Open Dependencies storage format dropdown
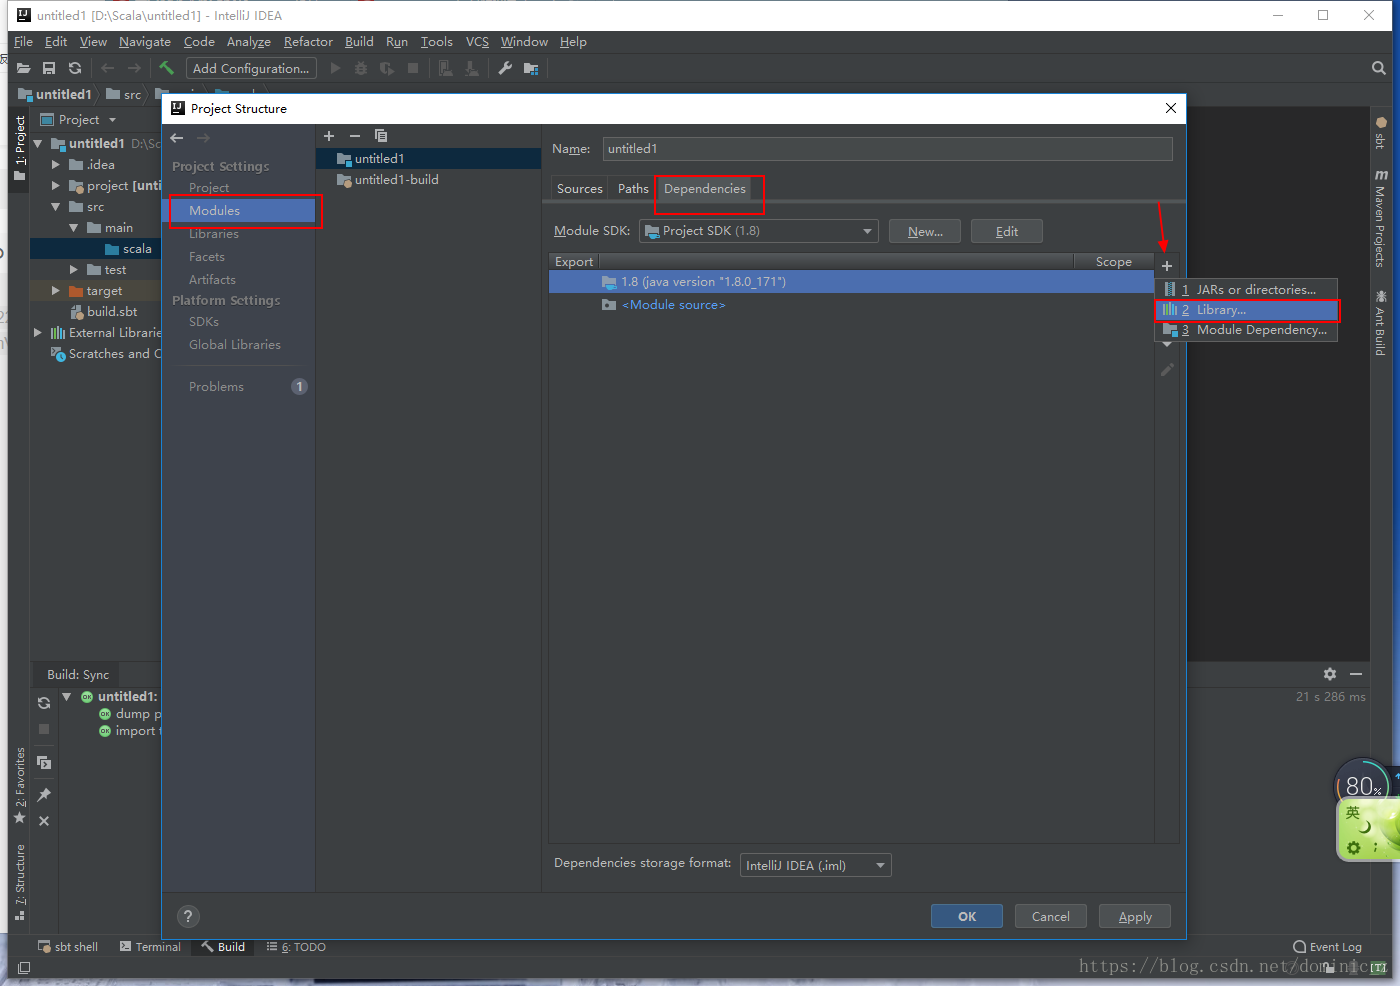1400x986 pixels. pyautogui.click(x=815, y=865)
